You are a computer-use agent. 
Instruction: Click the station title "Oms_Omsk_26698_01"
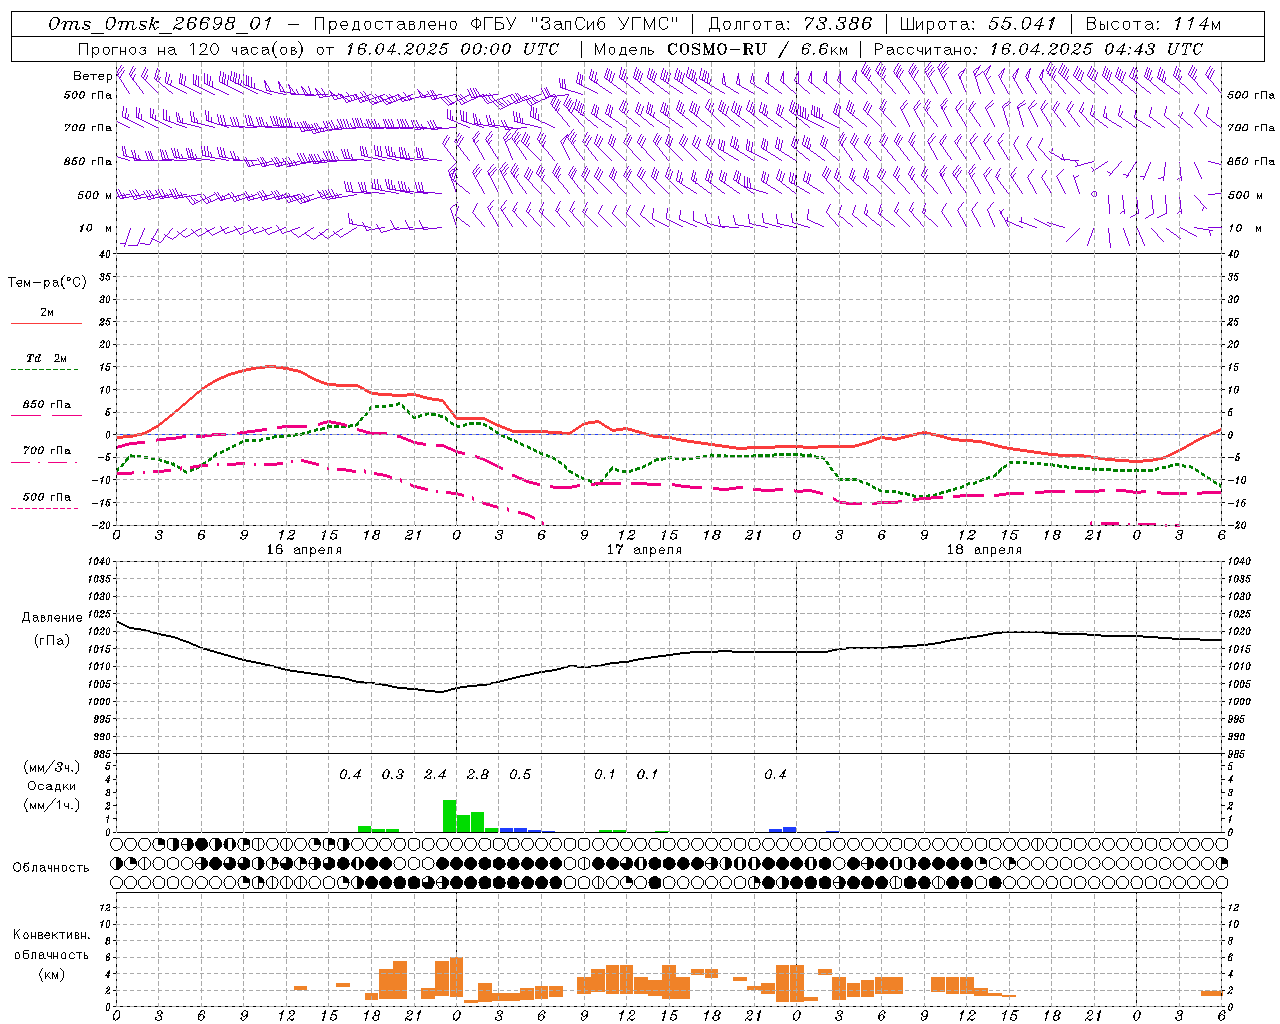pos(160,24)
